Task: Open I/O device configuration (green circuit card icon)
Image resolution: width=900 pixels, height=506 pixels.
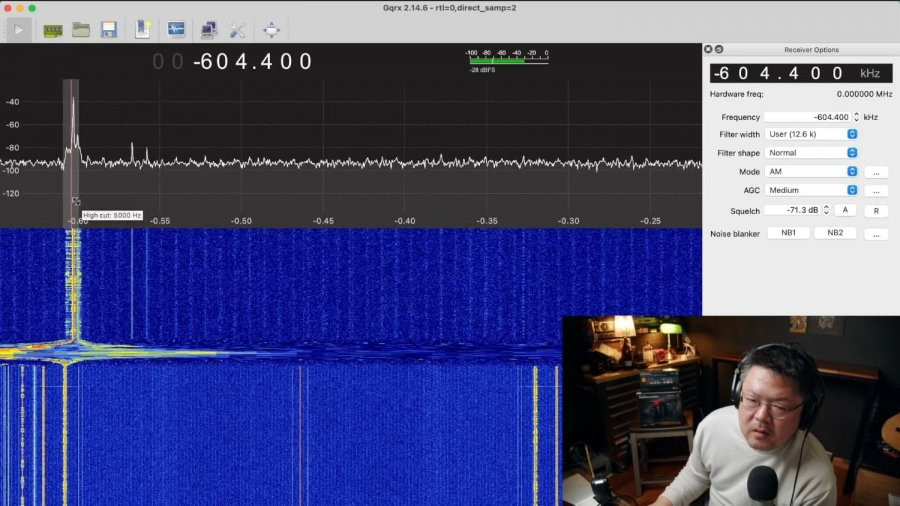Action: pyautogui.click(x=53, y=30)
